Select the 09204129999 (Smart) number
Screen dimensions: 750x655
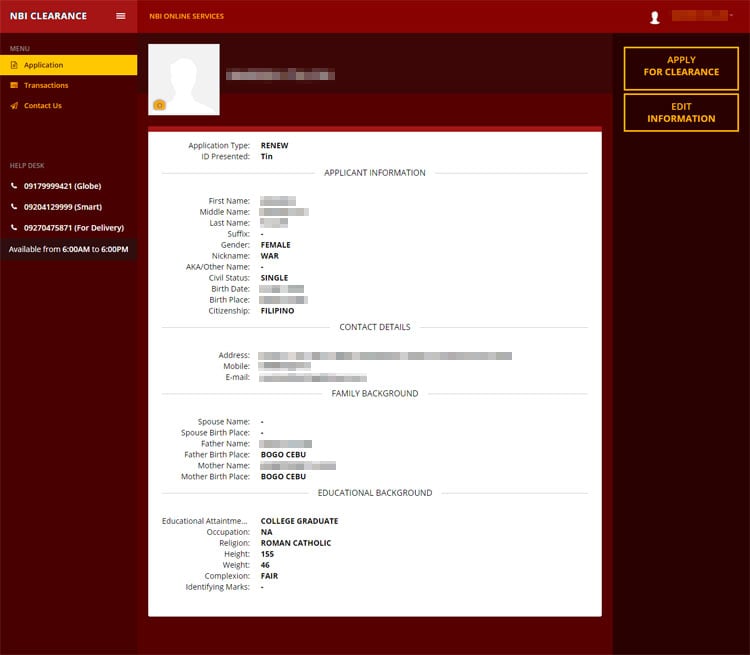63,207
